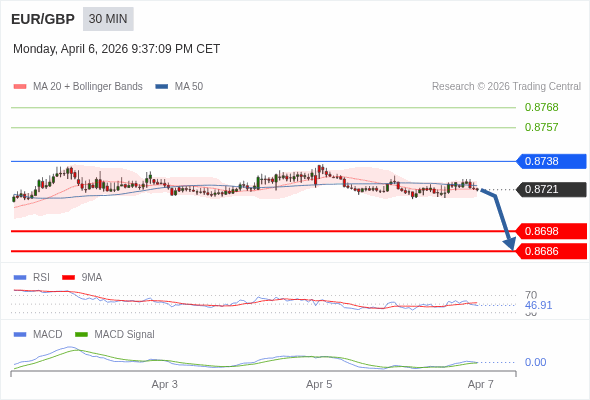Click the MA 50 legend label
Image resolution: width=590 pixels, height=400 pixels.
pos(189,87)
